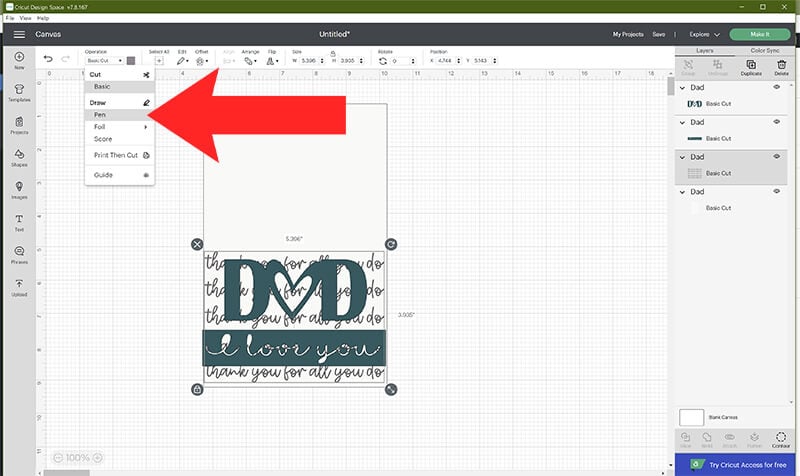Viewport: 800px width, 476px height.
Task: Click the X position stepper
Action: 459,61
